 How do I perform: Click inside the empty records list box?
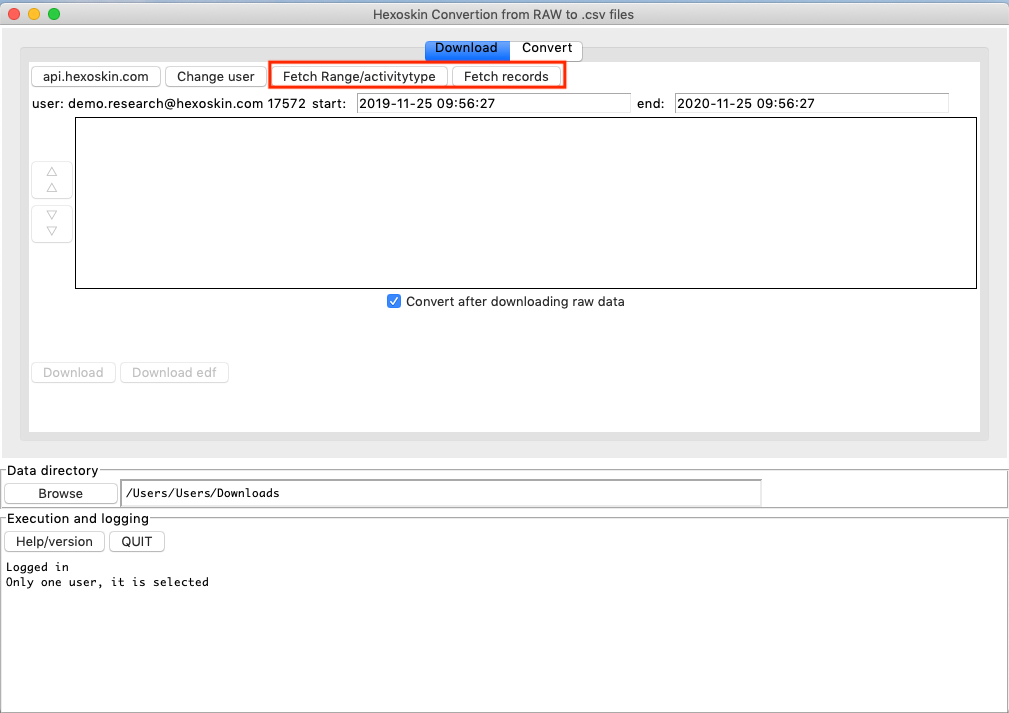526,203
